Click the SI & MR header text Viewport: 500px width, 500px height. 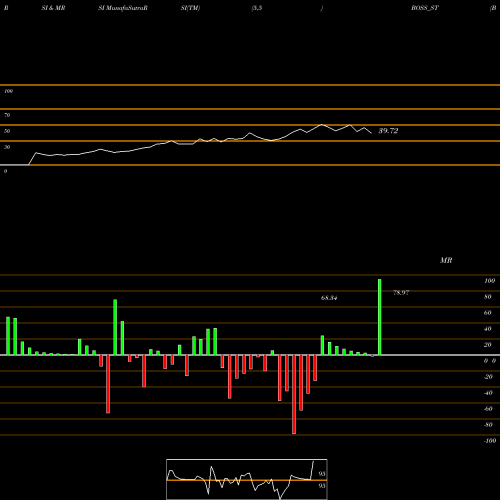click(x=53, y=8)
